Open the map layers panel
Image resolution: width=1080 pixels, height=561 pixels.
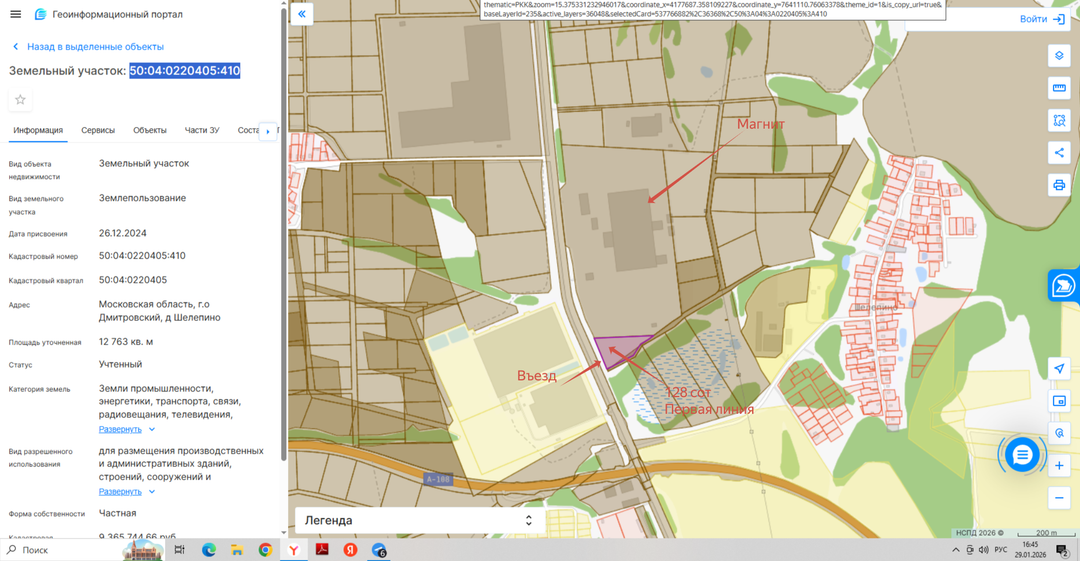(x=1059, y=56)
